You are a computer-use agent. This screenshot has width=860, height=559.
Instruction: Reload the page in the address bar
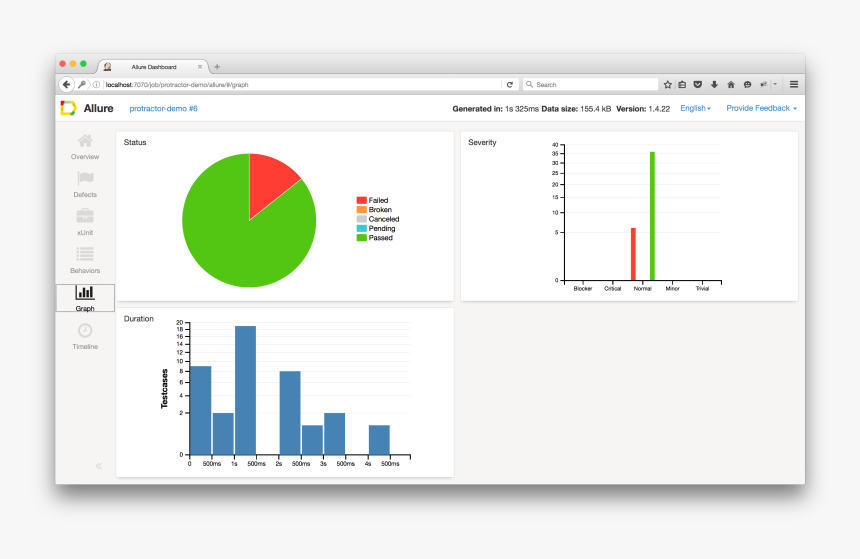pyautogui.click(x=509, y=85)
